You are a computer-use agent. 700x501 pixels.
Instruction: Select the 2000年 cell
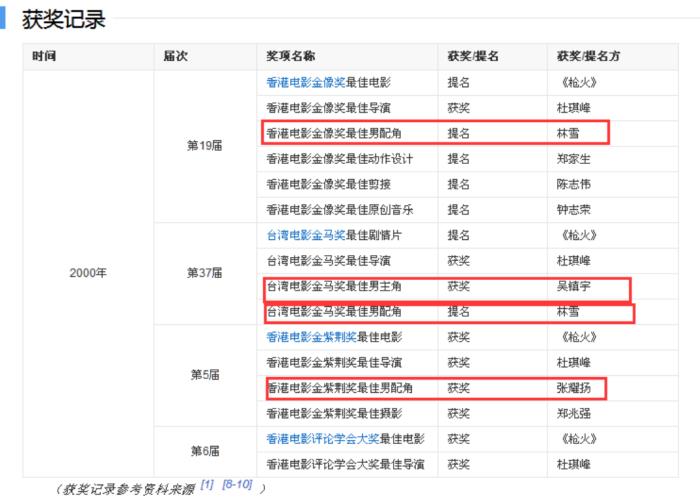point(88,273)
